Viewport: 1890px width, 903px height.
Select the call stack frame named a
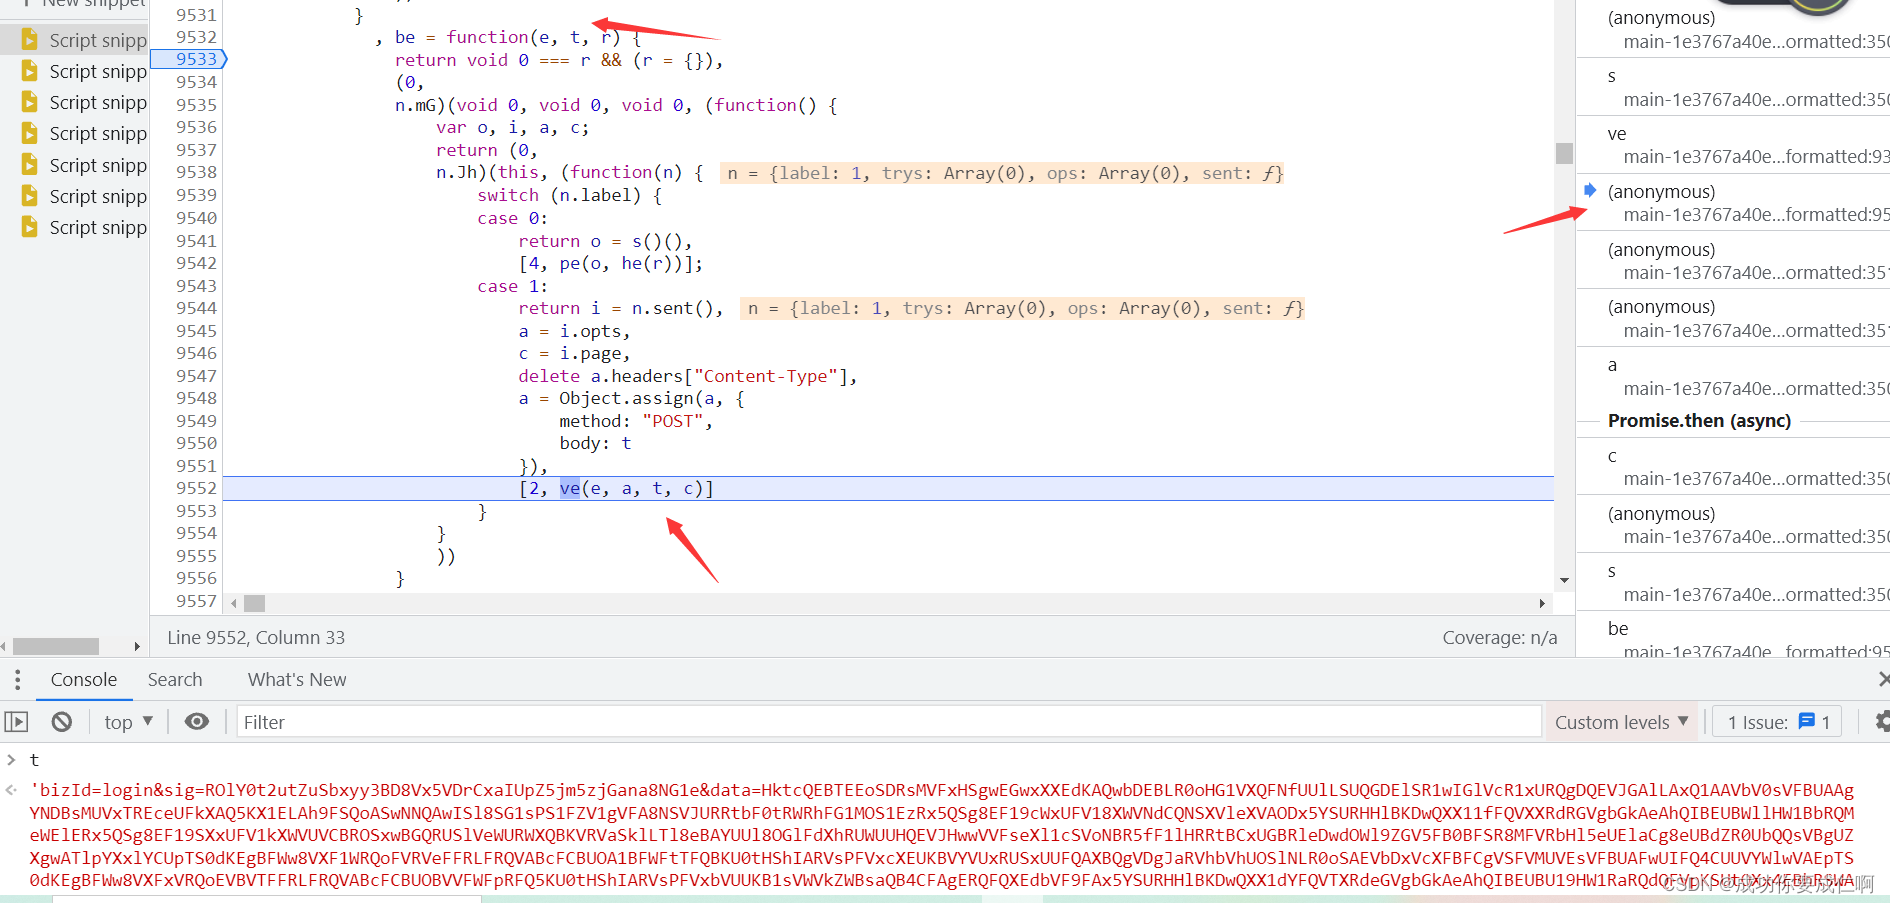pos(1733,377)
